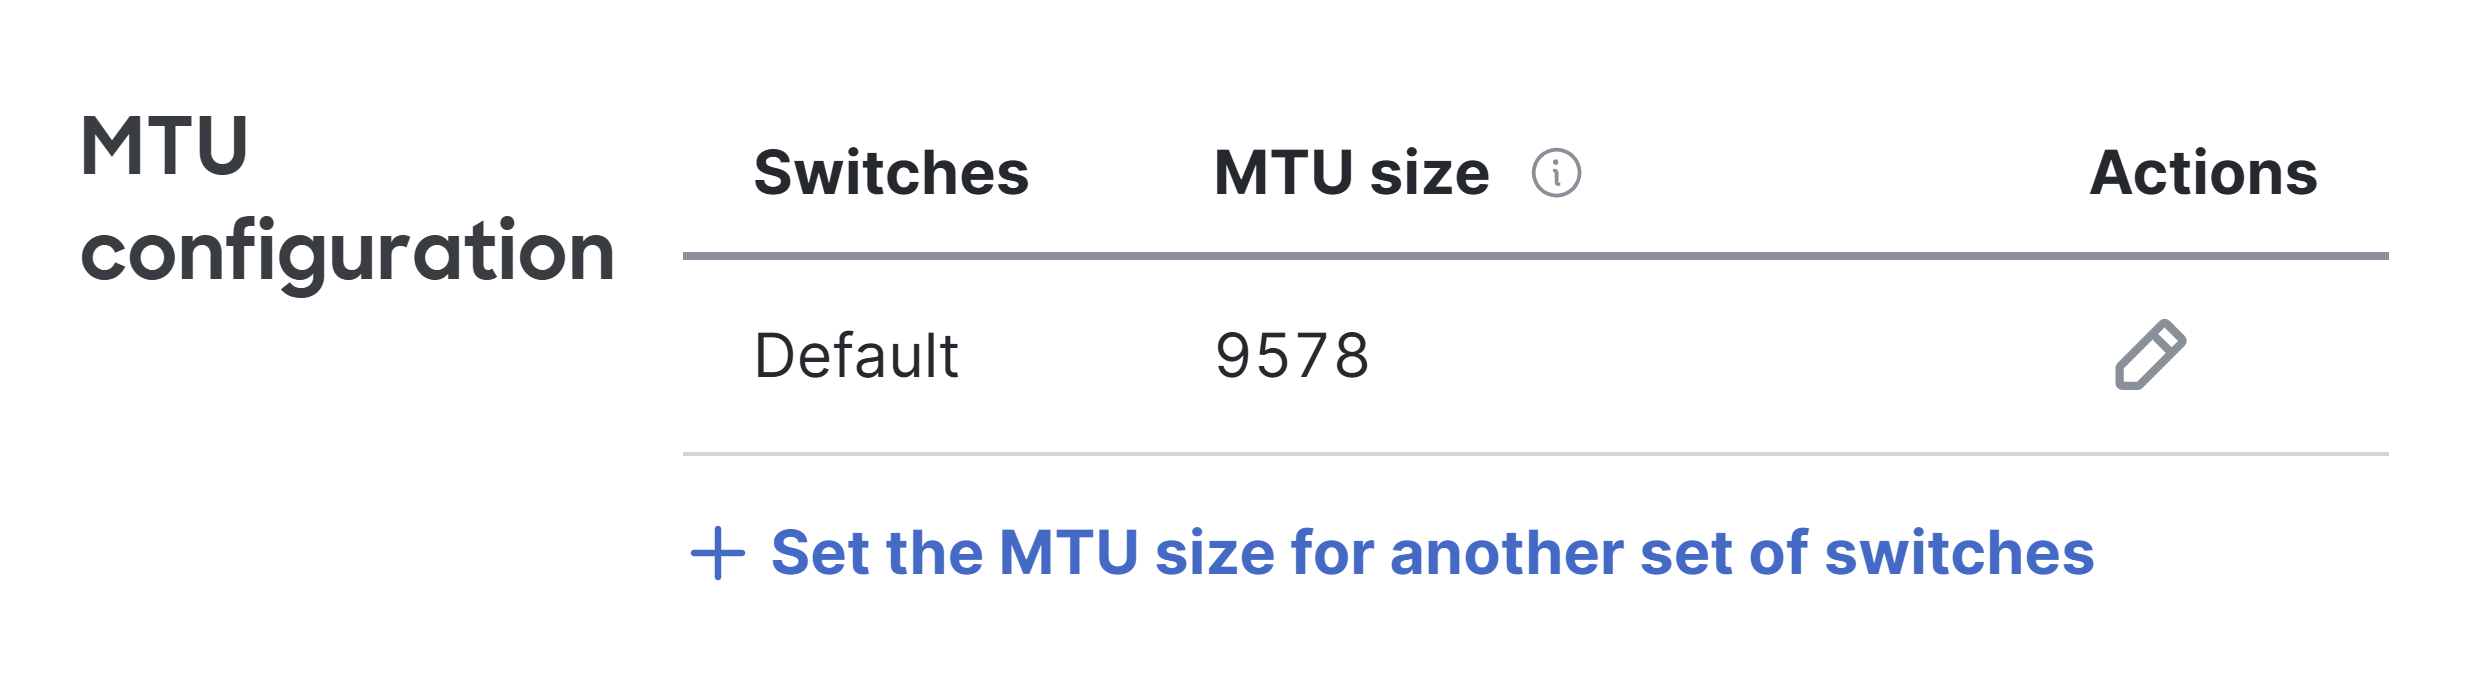Click the MTU configuration section heading
This screenshot has height=685, width=2474.
pyautogui.click(x=347, y=200)
